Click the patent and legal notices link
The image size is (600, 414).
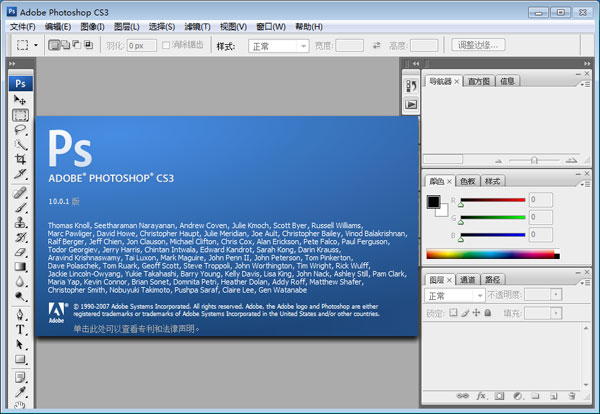137,327
